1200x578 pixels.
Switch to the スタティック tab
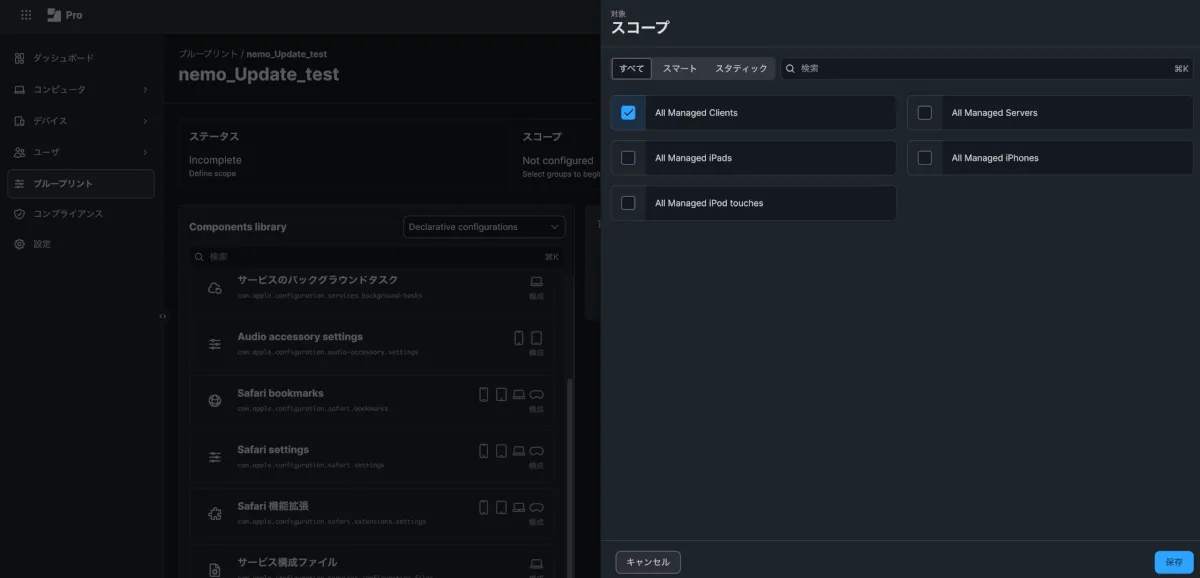click(741, 69)
